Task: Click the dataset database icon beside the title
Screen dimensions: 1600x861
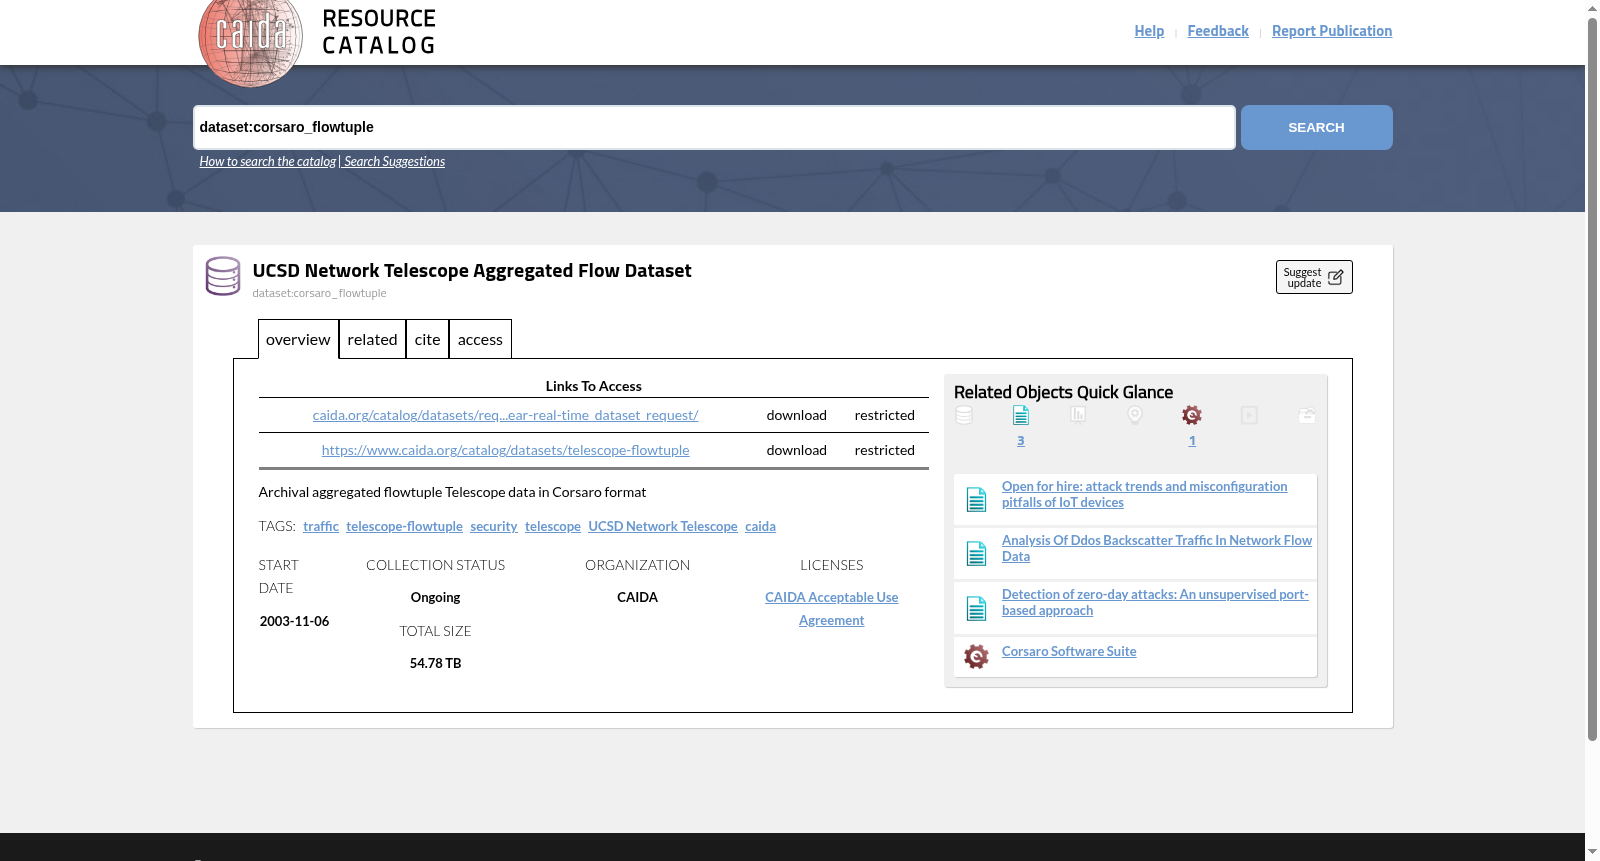Action: (223, 276)
